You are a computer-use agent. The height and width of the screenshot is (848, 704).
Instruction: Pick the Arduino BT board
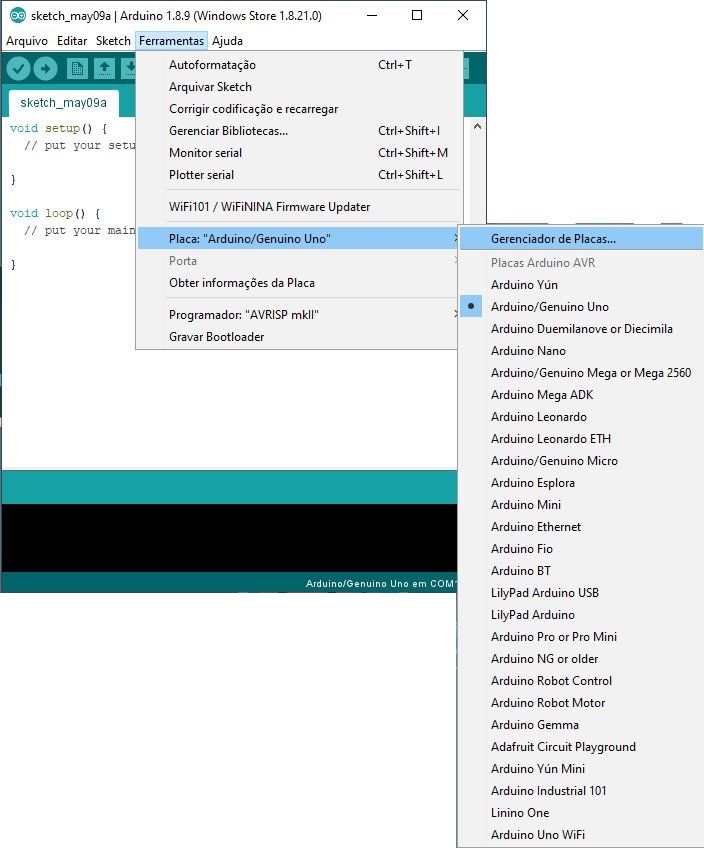[581, 571]
